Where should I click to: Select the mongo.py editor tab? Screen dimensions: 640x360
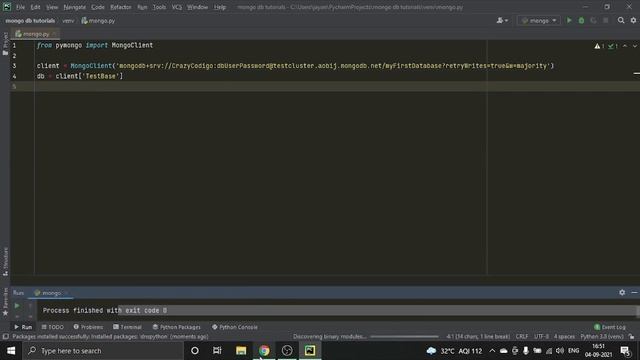[x=35, y=34]
